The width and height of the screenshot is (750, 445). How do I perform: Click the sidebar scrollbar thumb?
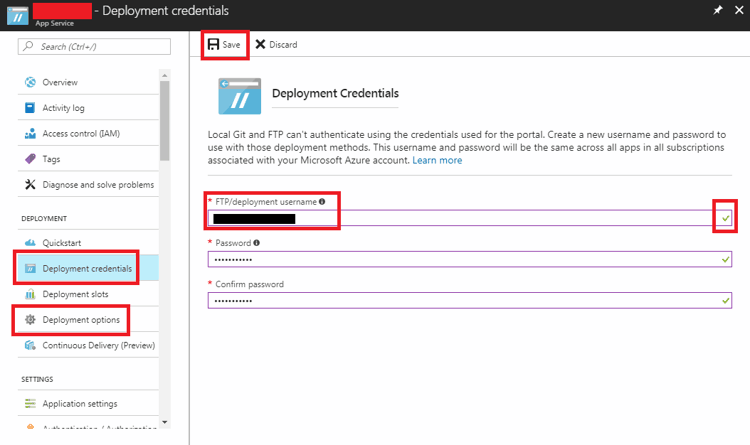click(165, 121)
